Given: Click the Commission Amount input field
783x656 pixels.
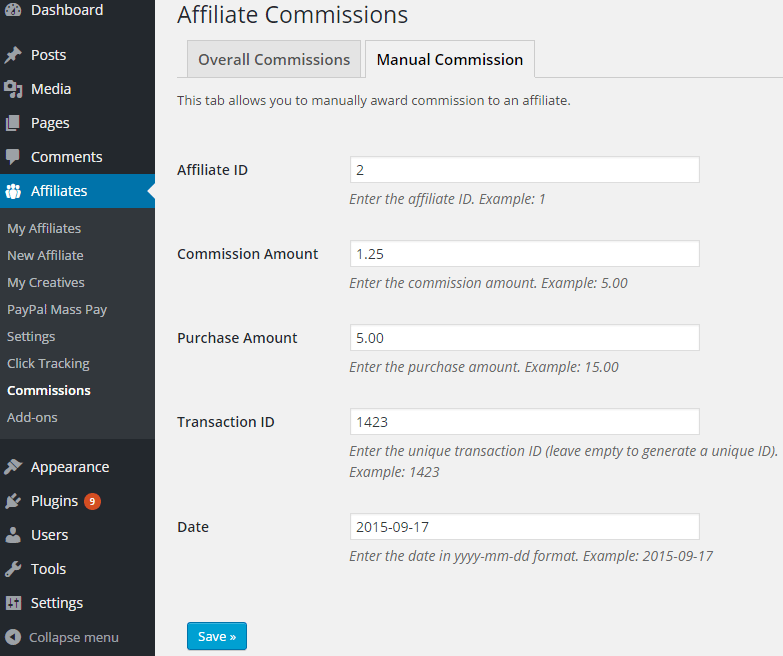Looking at the screenshot, I should (x=524, y=254).
